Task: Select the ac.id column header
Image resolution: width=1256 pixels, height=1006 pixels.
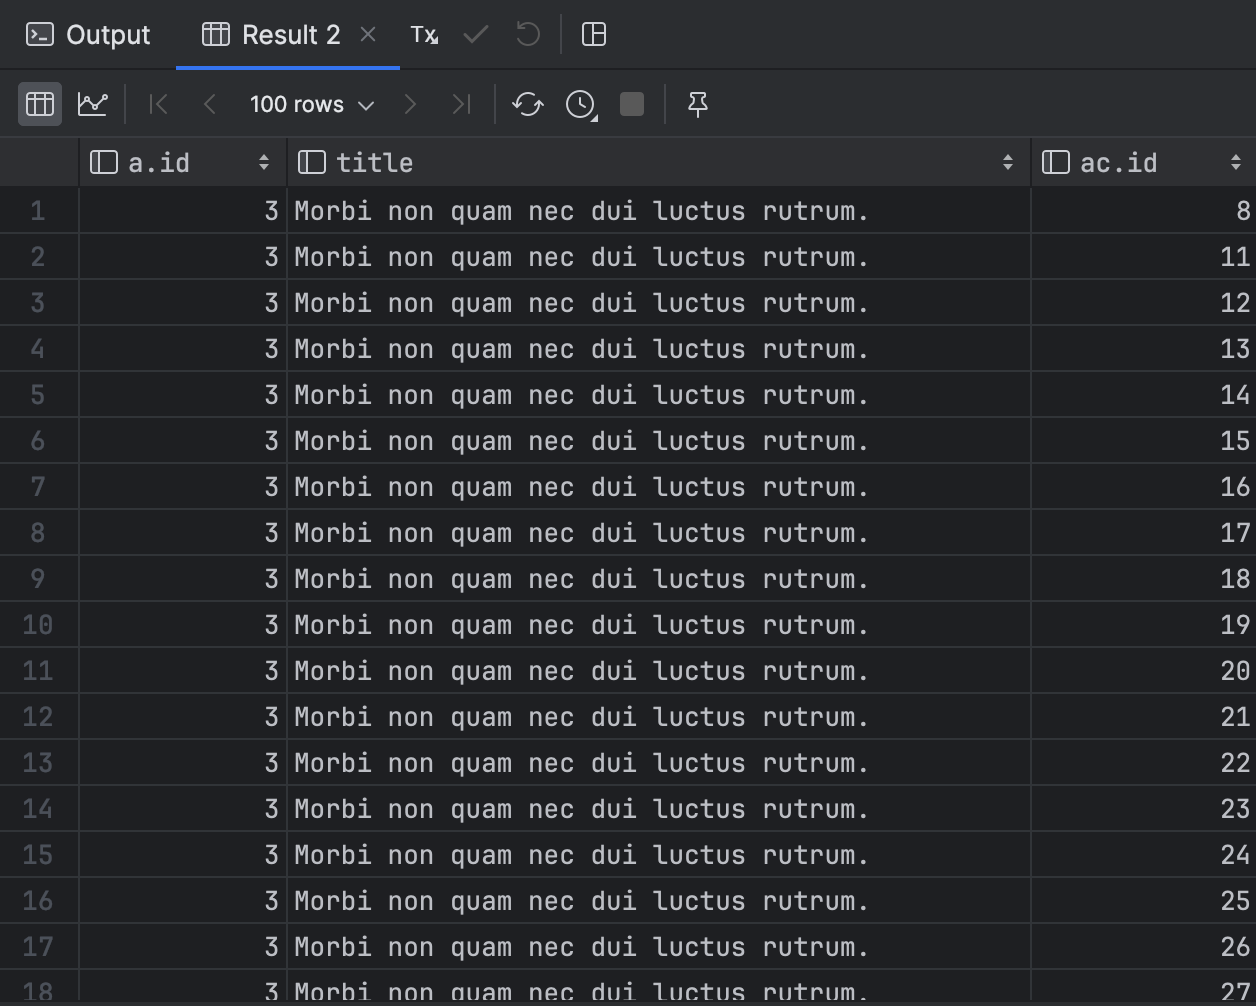Action: tap(1144, 162)
